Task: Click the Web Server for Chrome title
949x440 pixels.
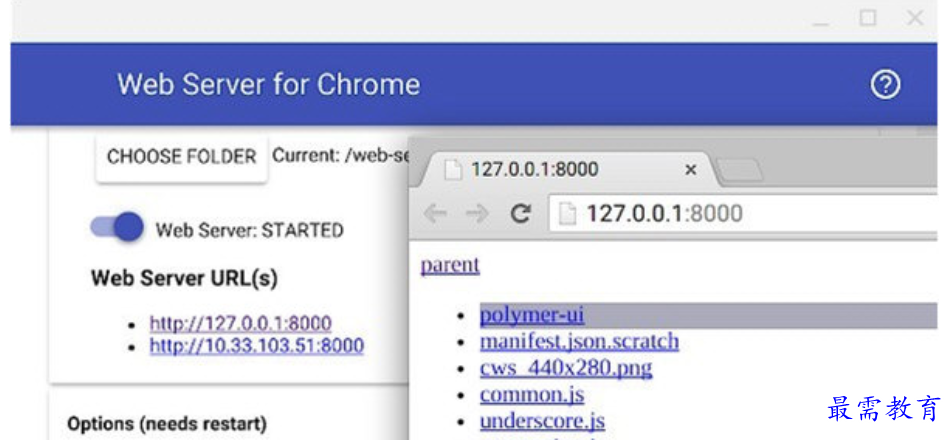Action: click(x=268, y=85)
